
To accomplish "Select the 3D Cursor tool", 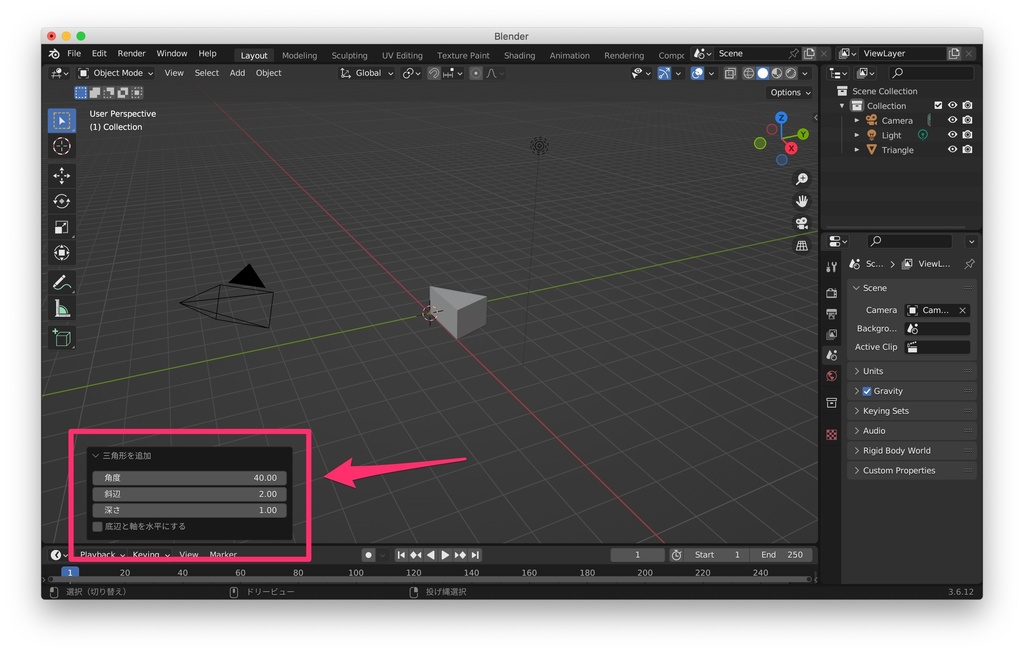I will [62, 146].
